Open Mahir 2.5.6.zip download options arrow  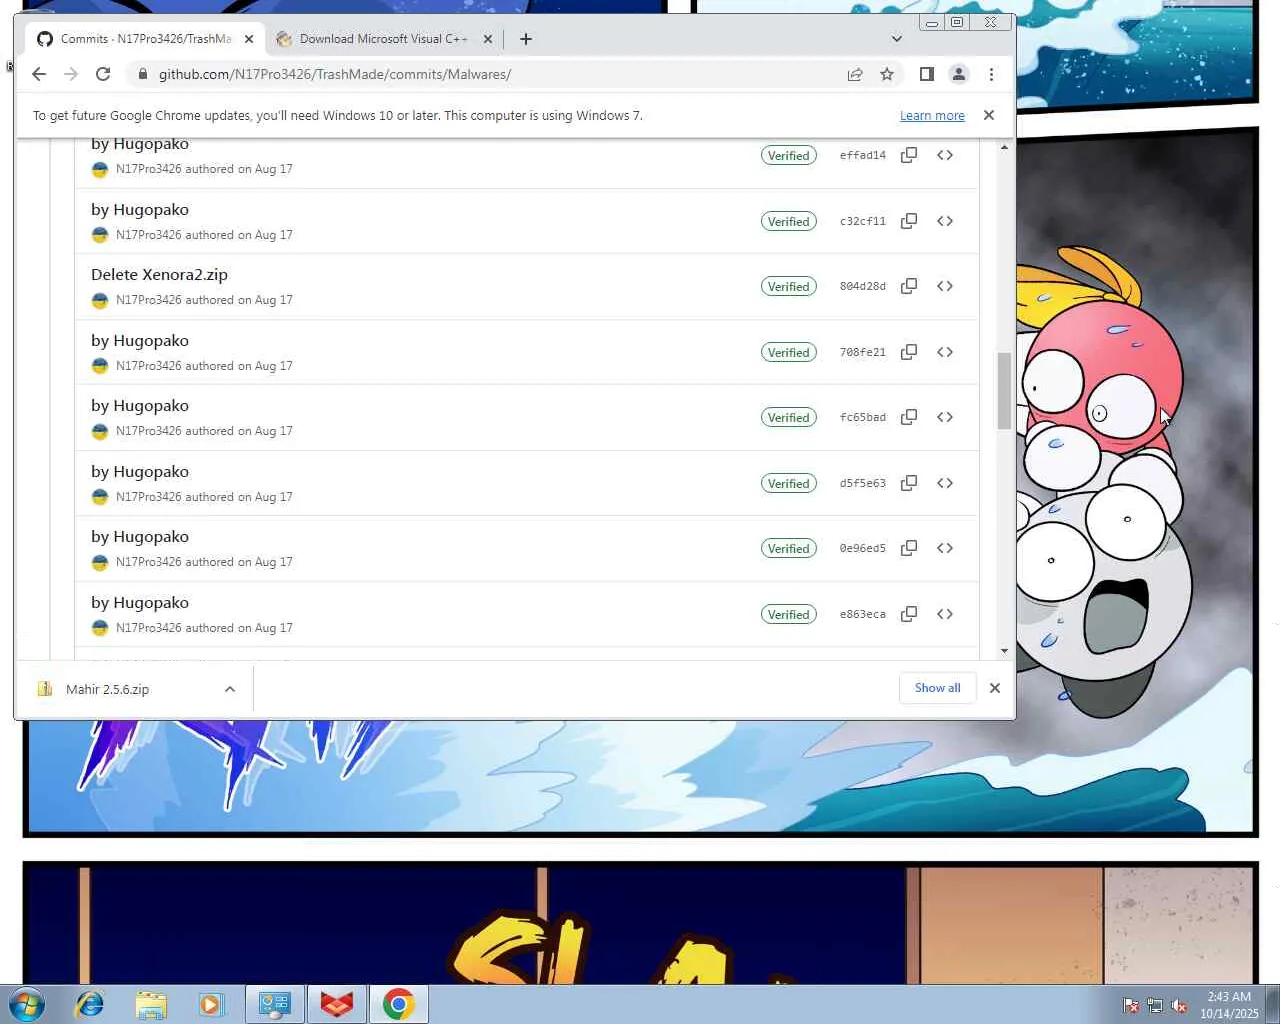tap(230, 689)
